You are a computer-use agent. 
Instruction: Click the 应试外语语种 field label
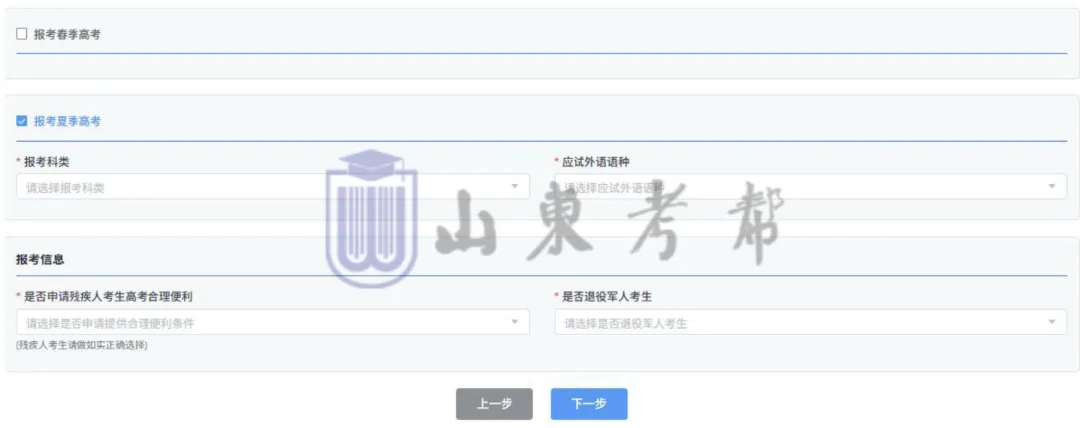click(596, 161)
